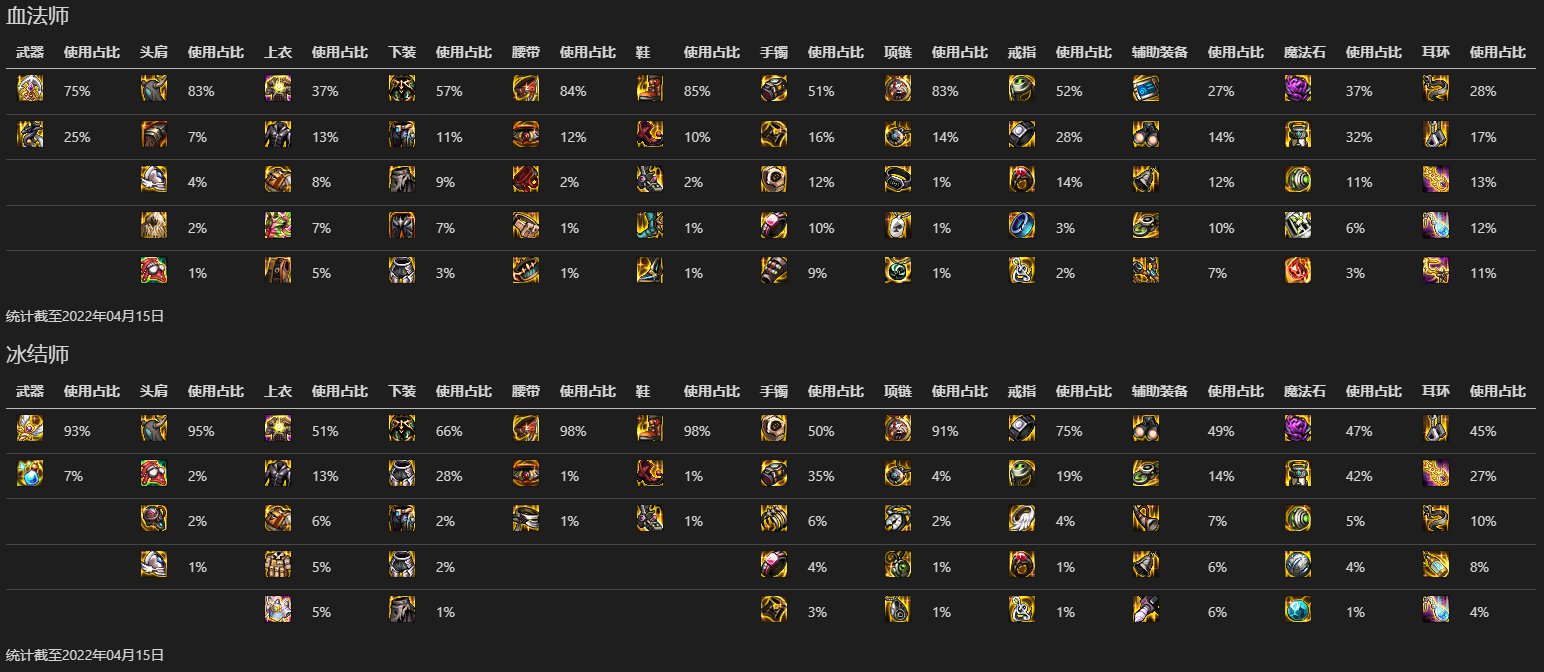The image size is (1544, 672).
Task: Click the 75% weapon icon under 血法师
Action: coord(30,89)
